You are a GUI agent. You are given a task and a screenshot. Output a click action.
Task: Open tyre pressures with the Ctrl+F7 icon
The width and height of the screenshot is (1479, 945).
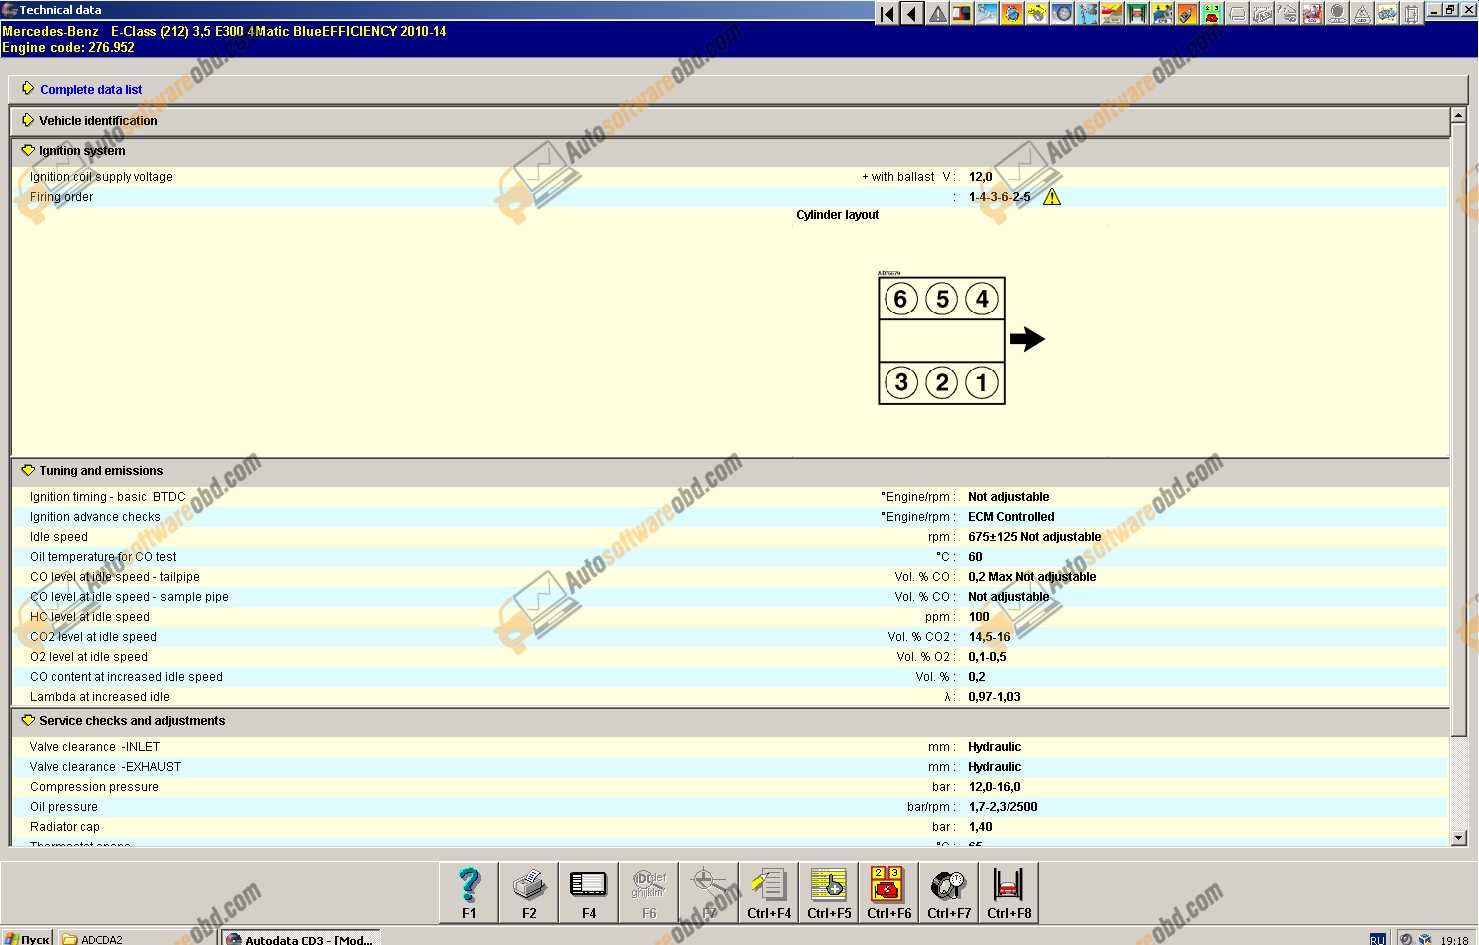click(949, 892)
